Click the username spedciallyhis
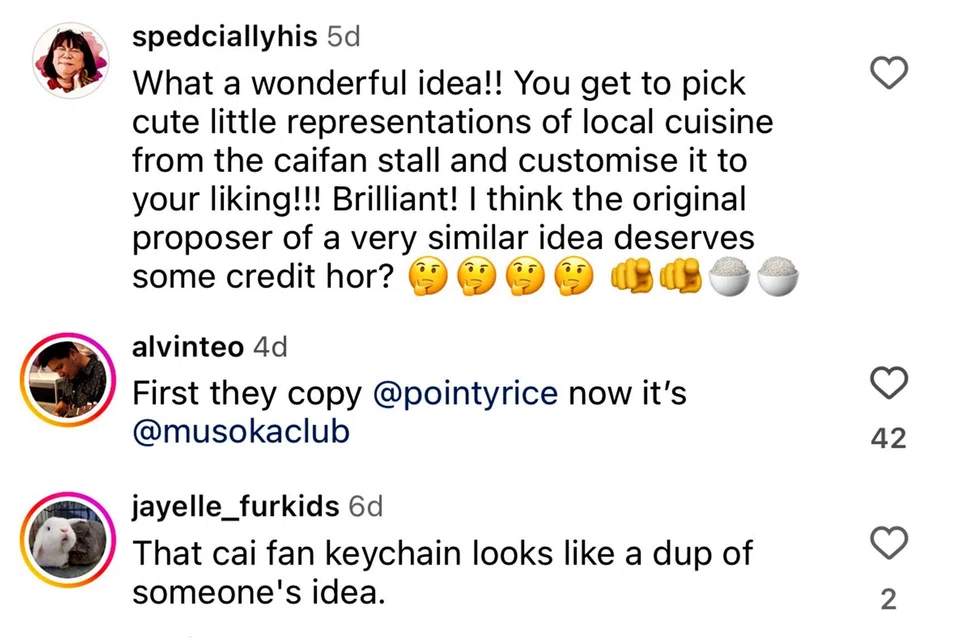The width and height of the screenshot is (960, 640). tap(225, 36)
